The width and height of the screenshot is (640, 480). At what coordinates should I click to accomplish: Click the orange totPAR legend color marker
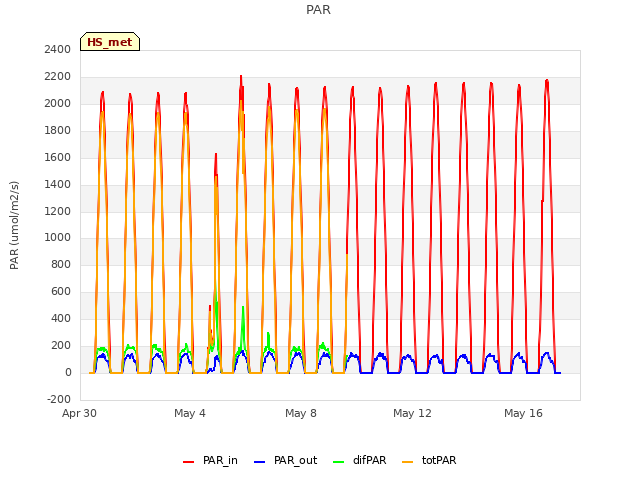click(x=407, y=462)
